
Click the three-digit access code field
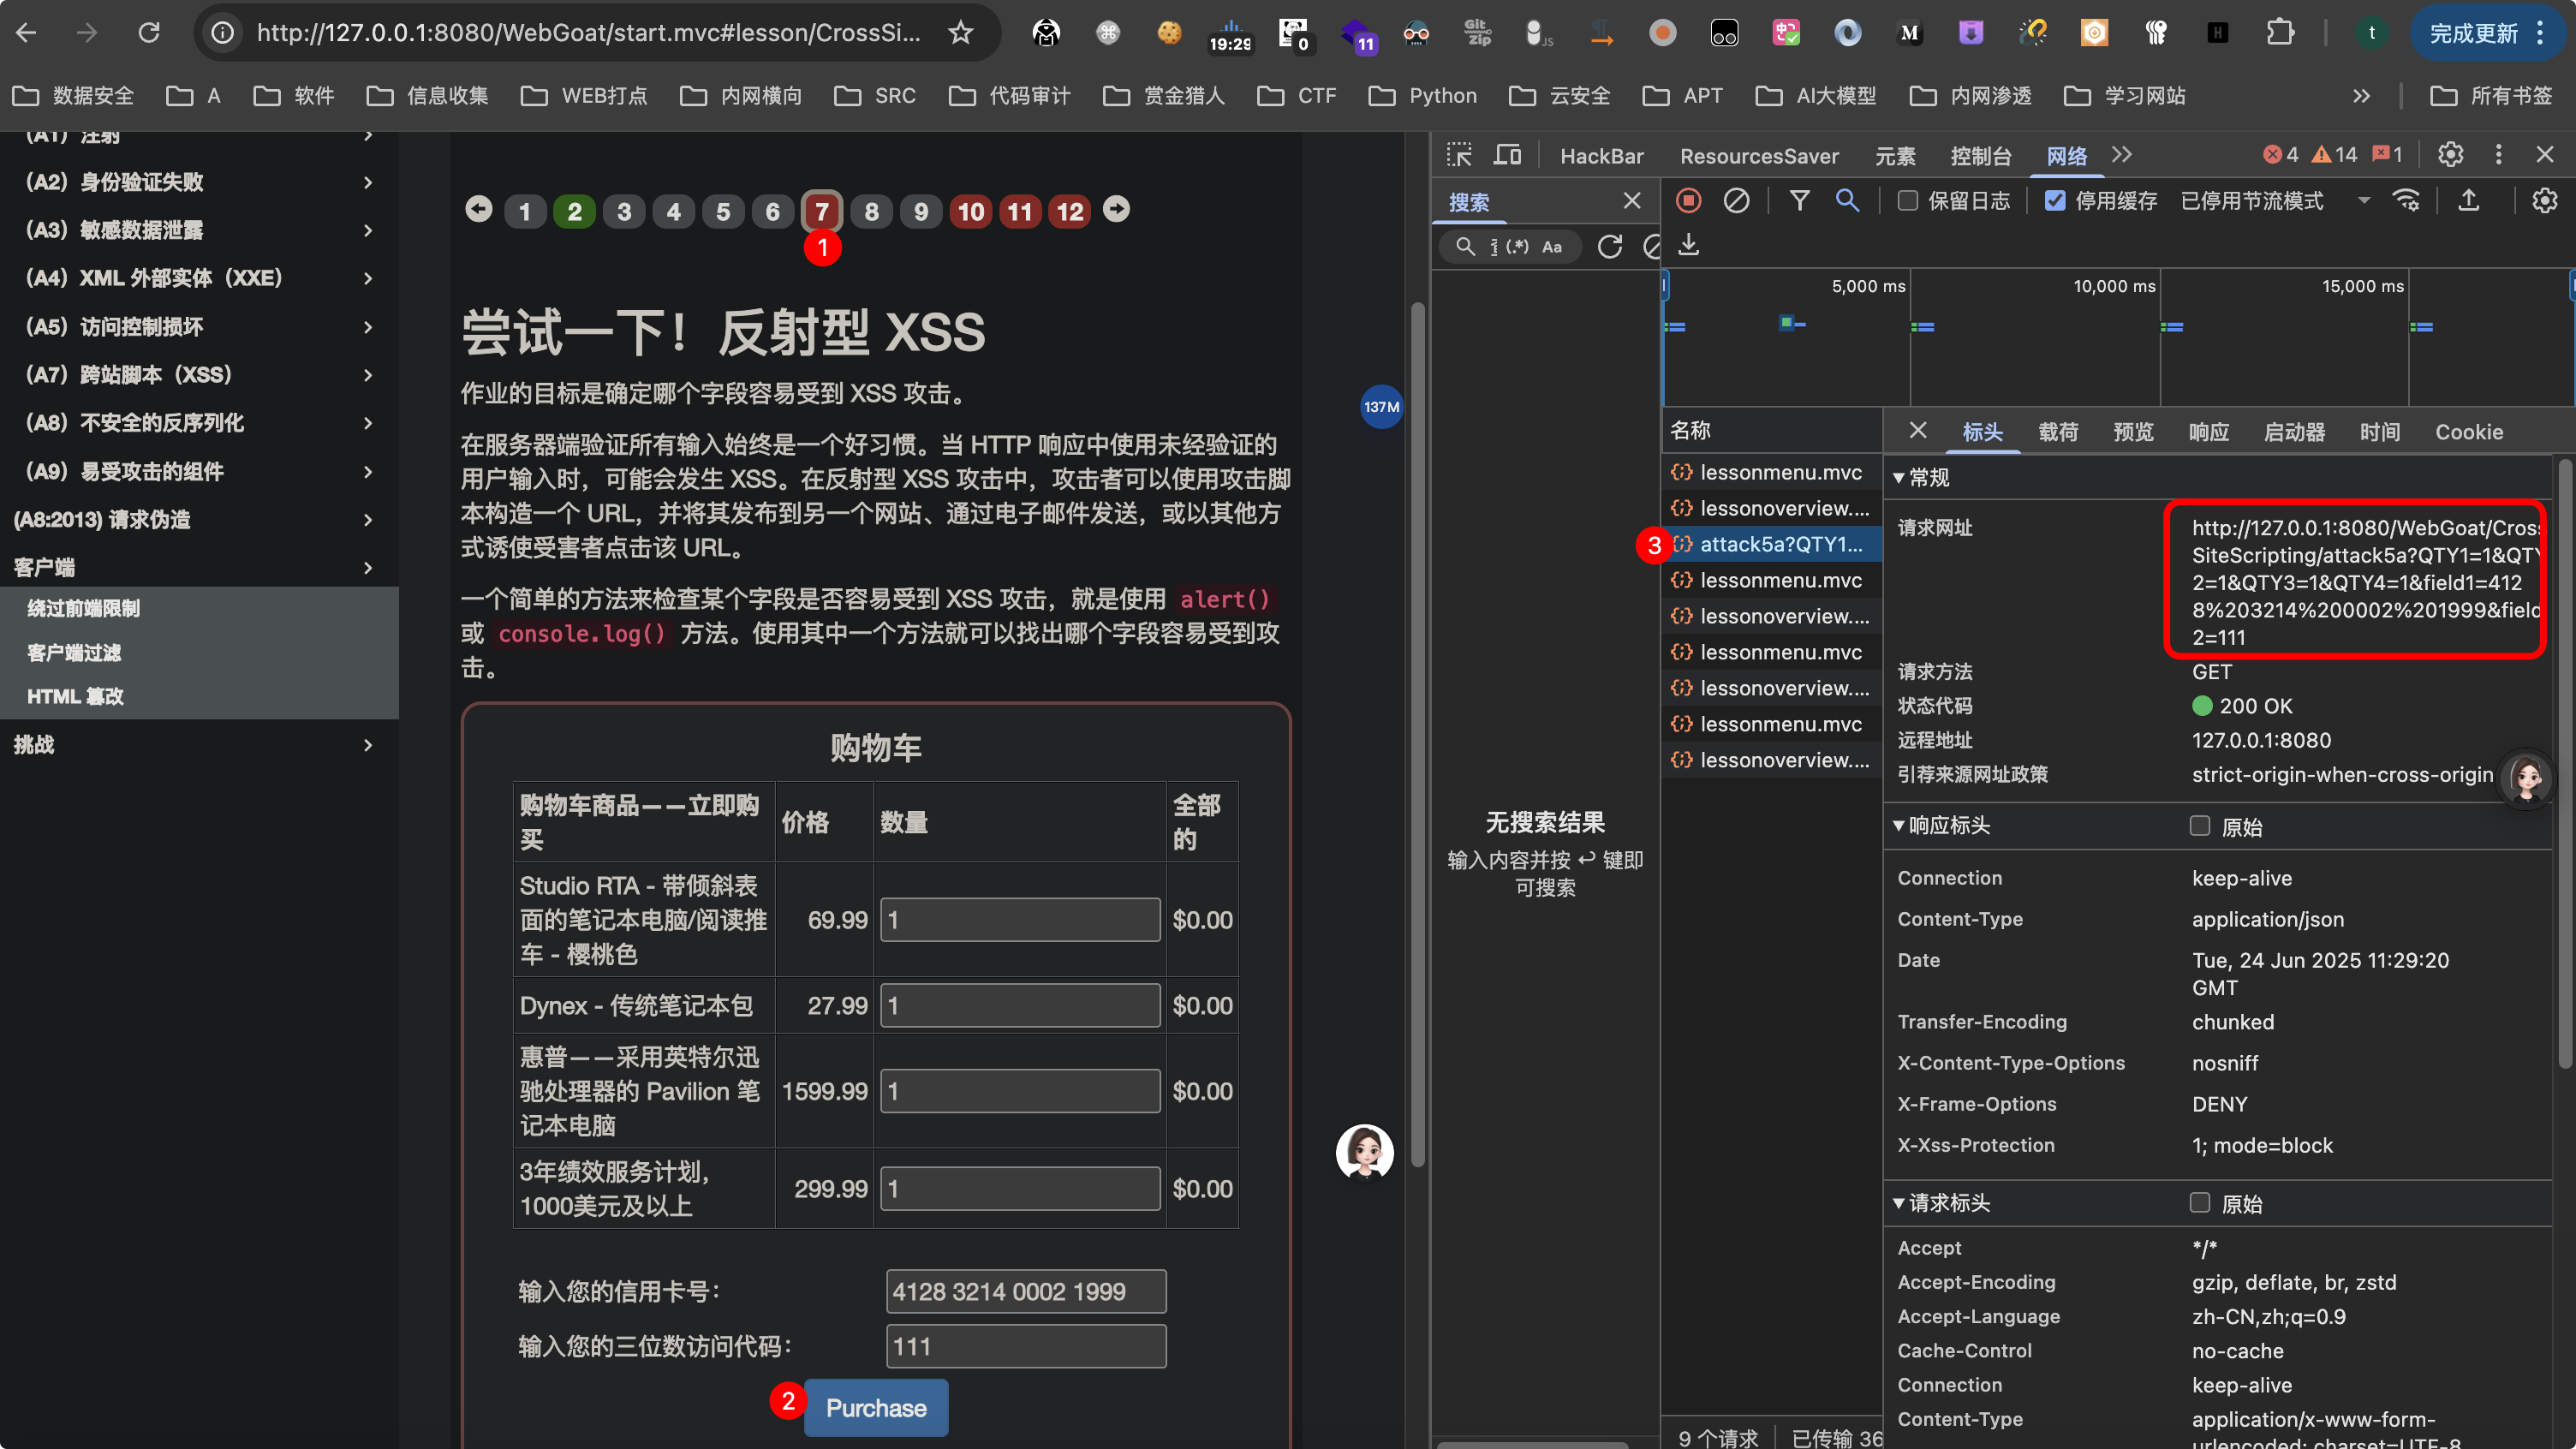pos(1025,1346)
